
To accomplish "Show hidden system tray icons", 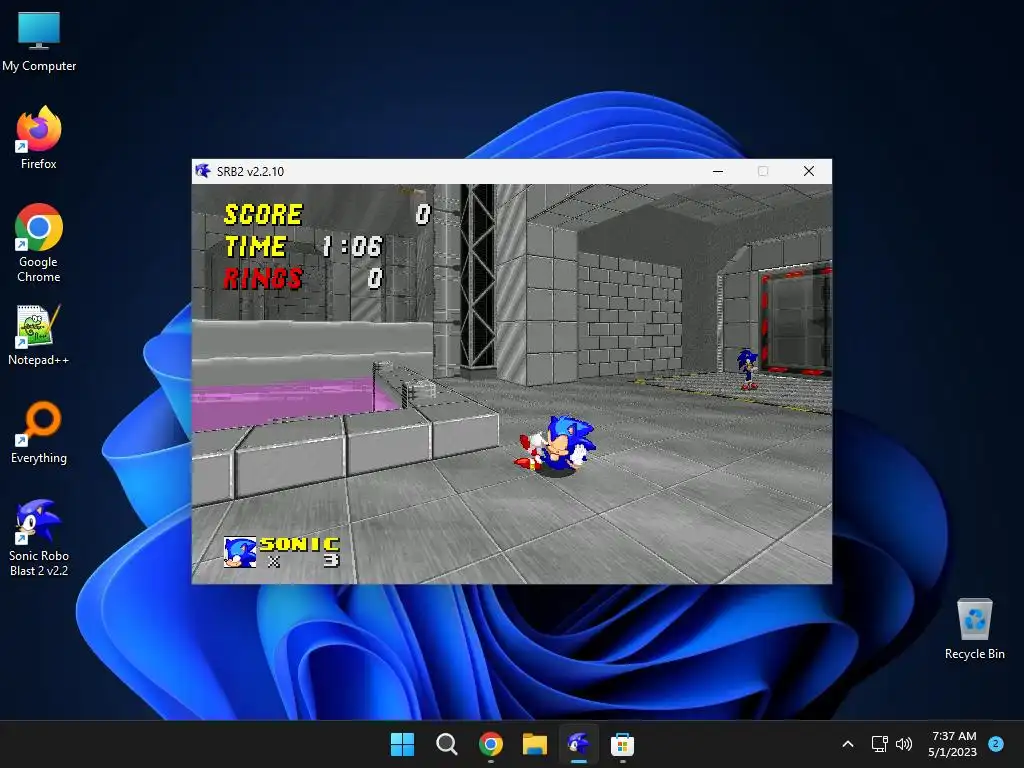I will click(848, 744).
